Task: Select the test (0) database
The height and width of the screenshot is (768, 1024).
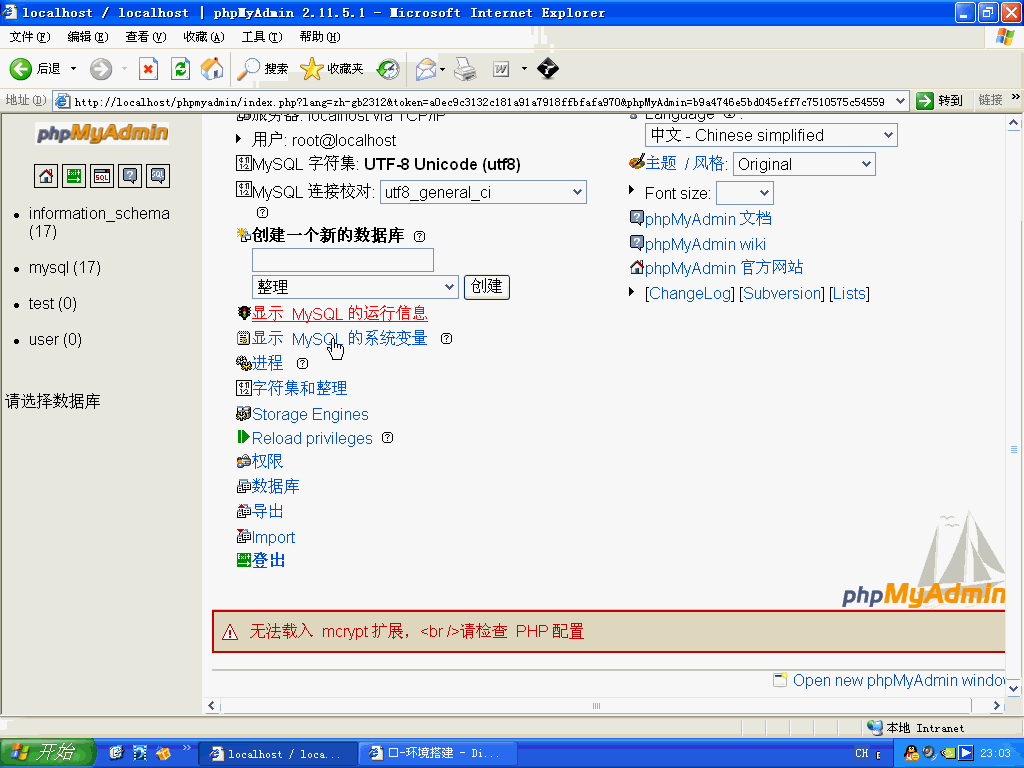Action: (53, 304)
